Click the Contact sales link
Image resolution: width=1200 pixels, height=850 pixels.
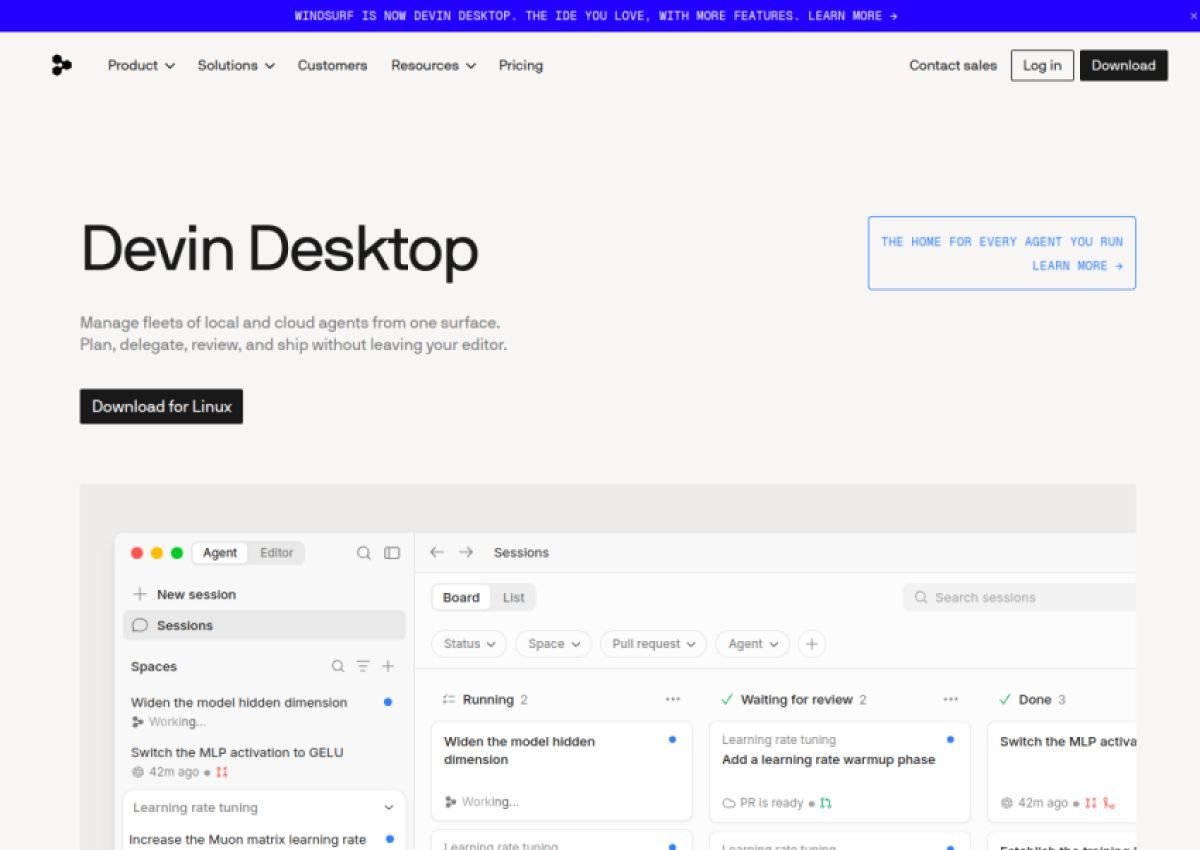coord(953,65)
